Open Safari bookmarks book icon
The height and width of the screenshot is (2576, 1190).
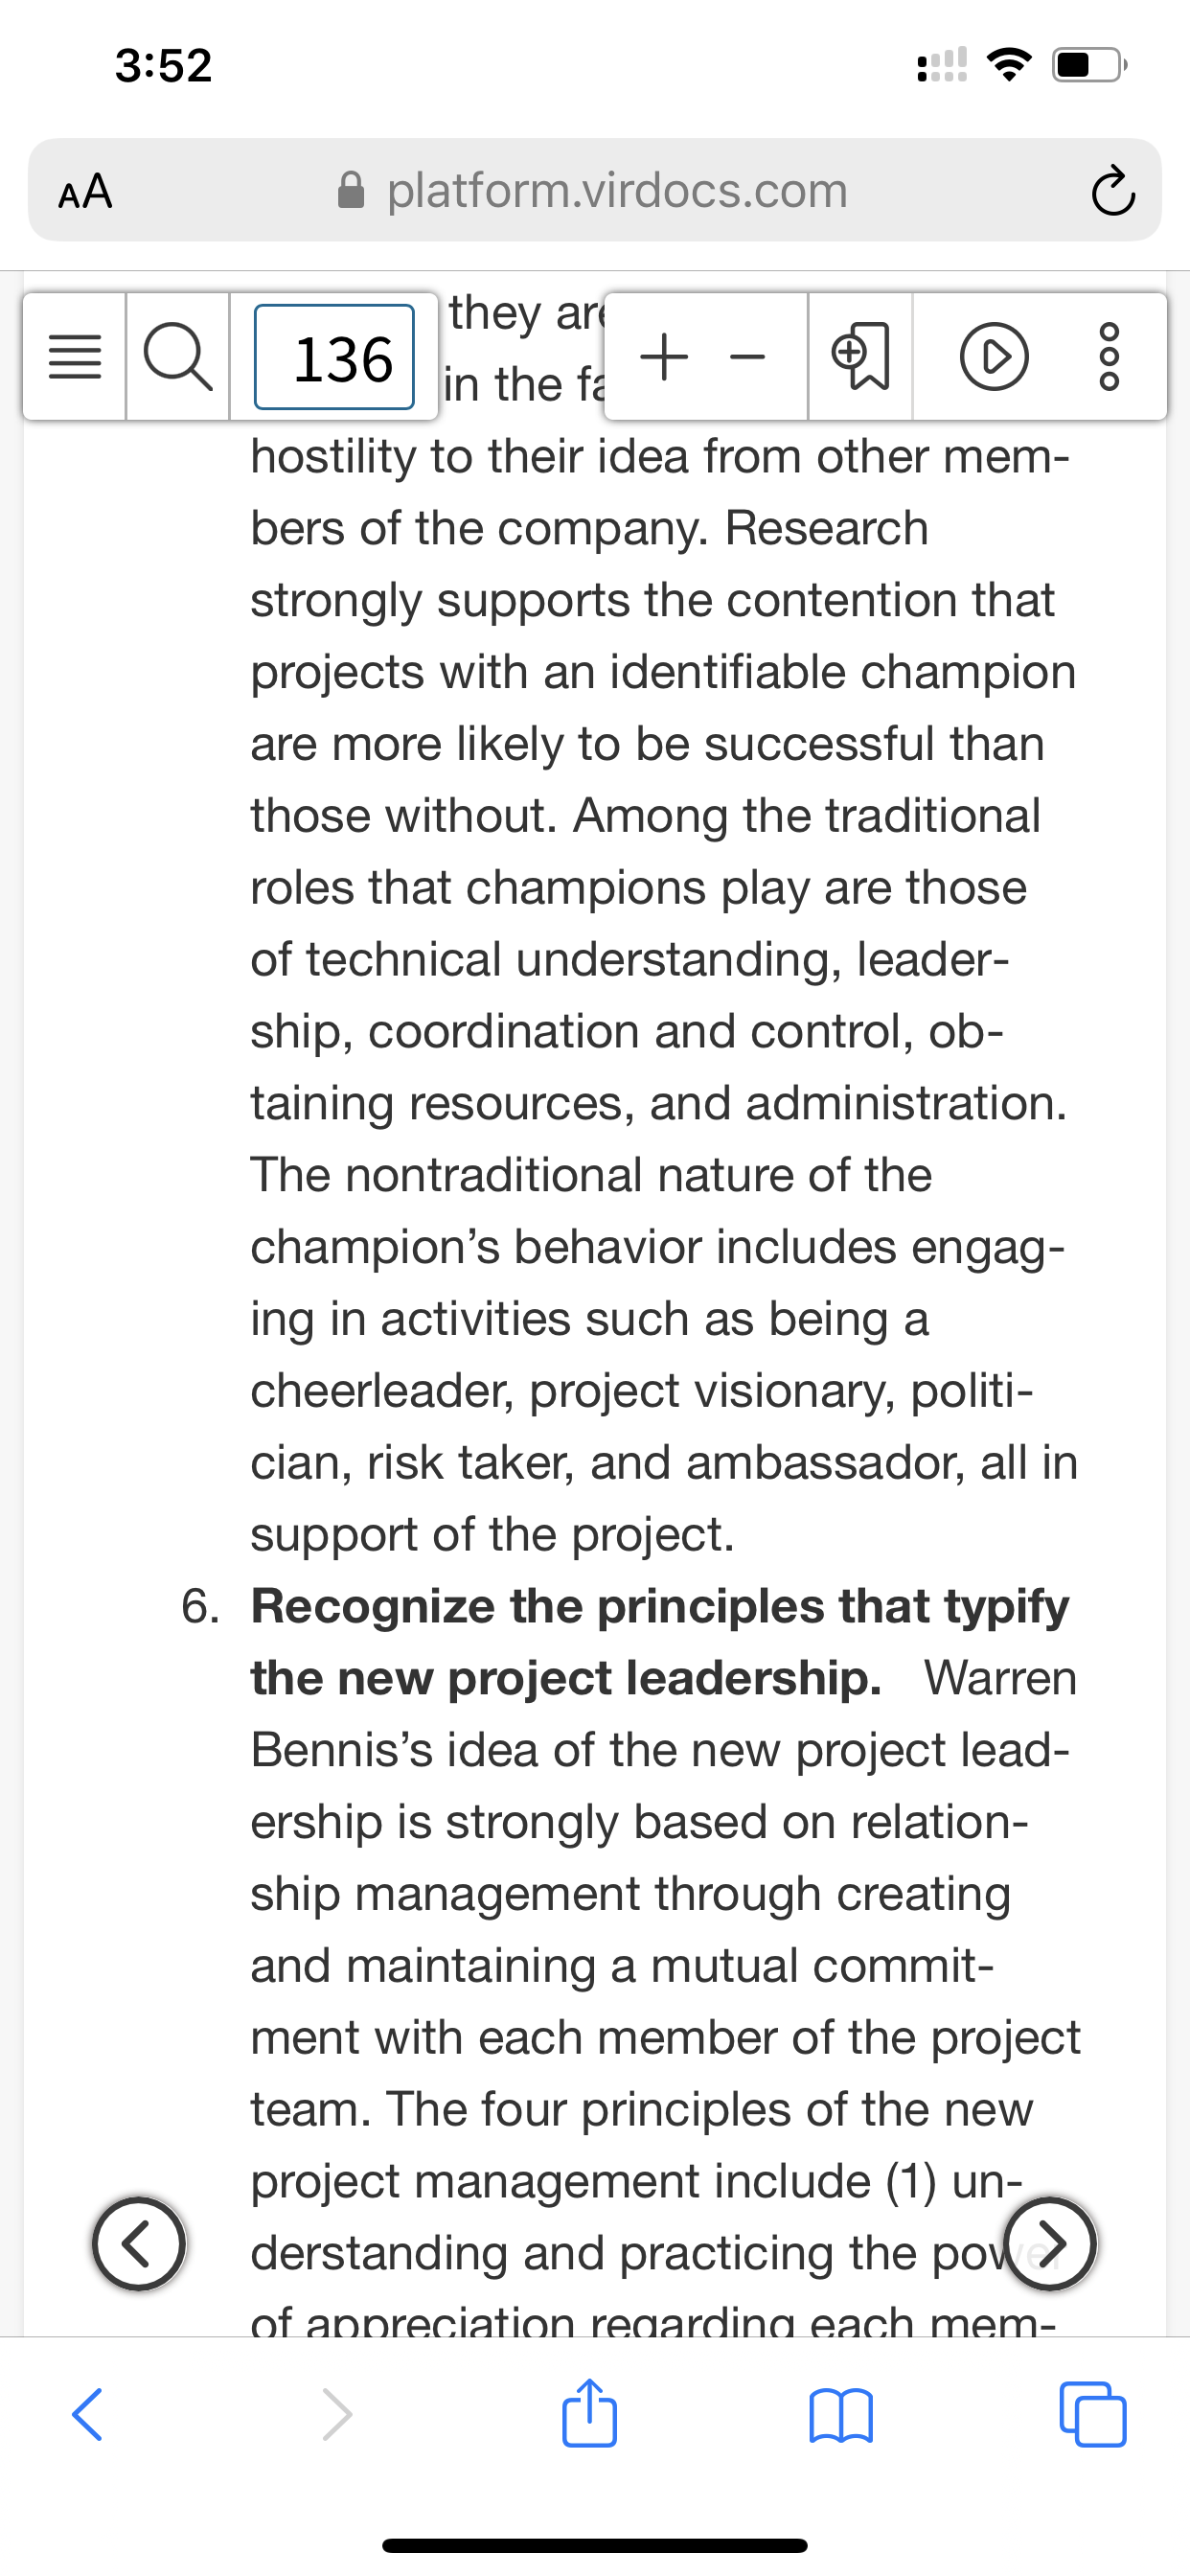[x=841, y=2416]
